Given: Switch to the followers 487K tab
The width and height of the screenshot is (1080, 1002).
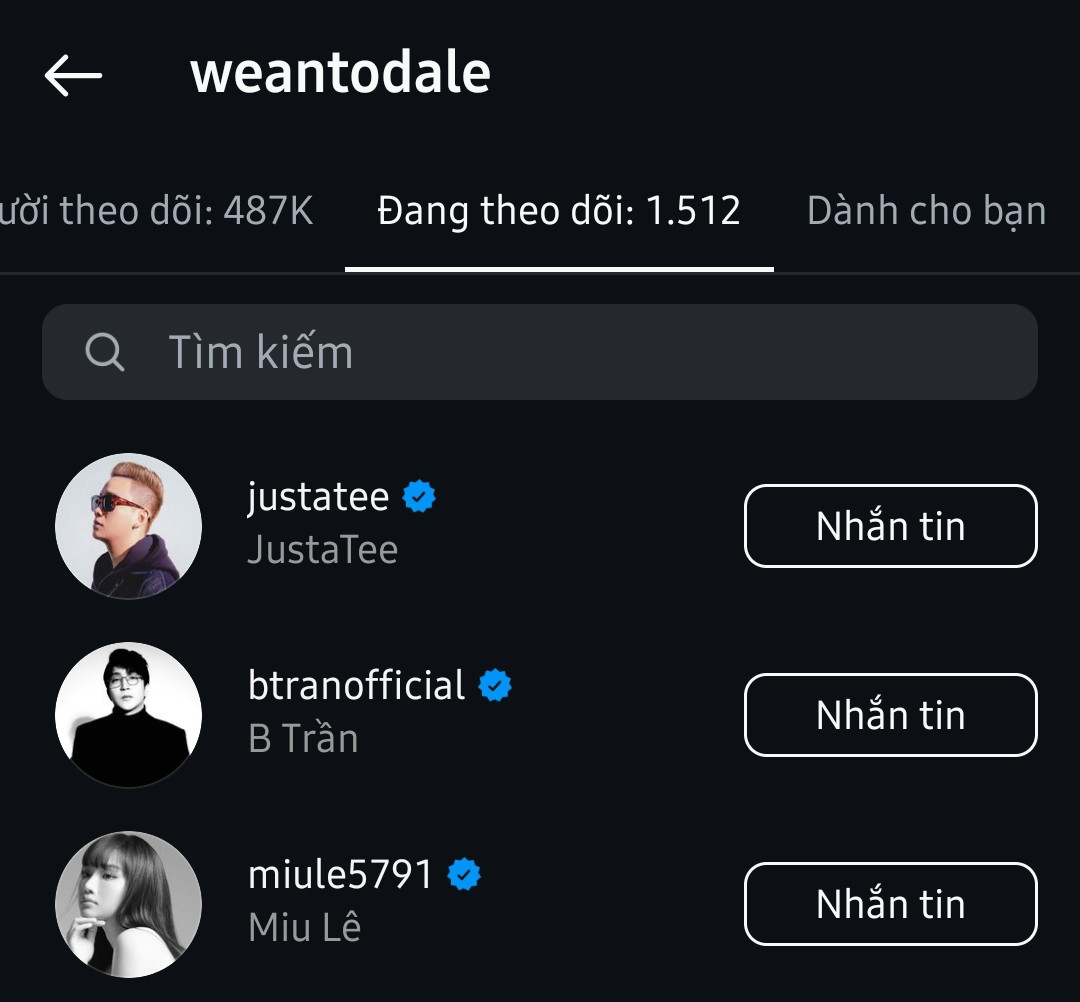Looking at the screenshot, I should click(x=157, y=211).
